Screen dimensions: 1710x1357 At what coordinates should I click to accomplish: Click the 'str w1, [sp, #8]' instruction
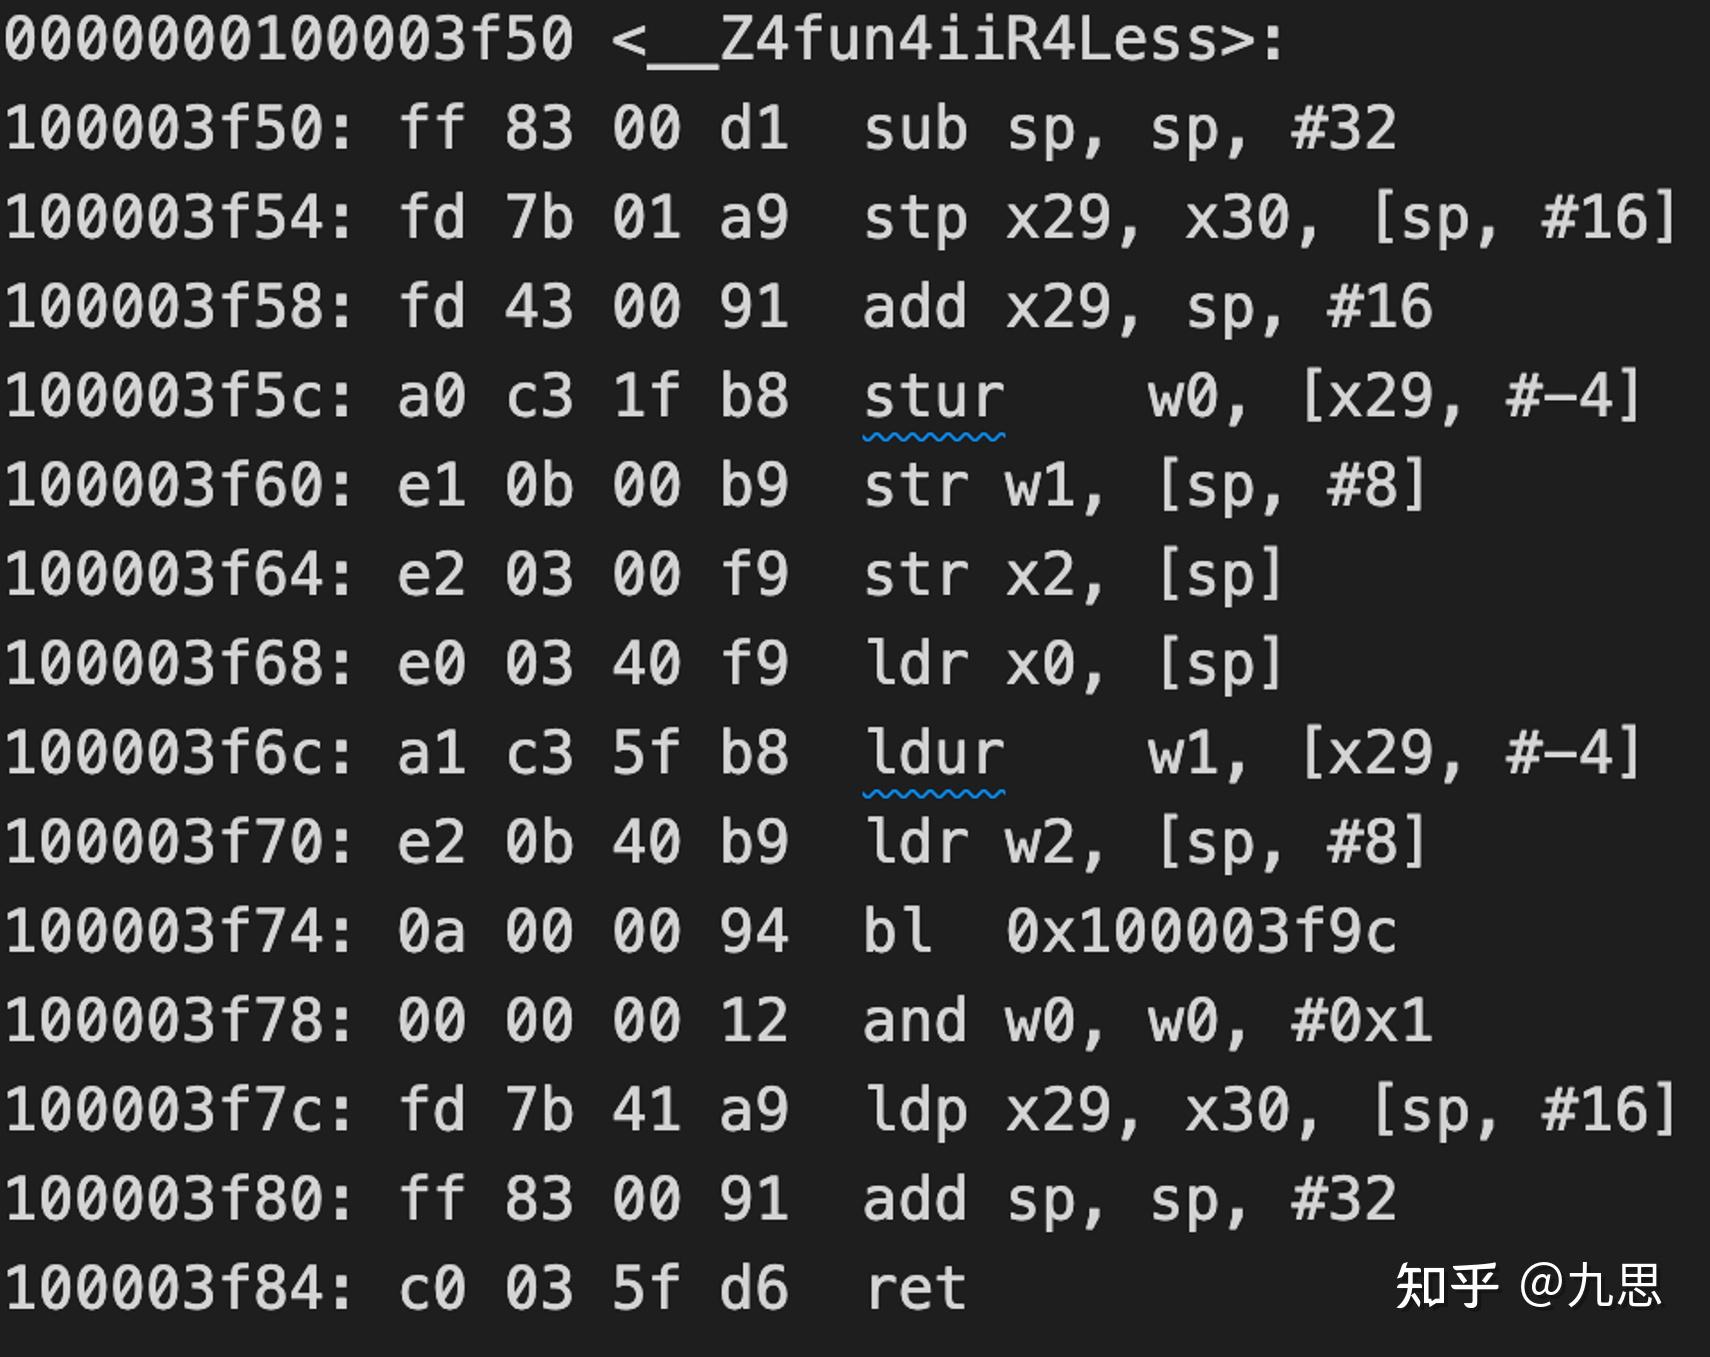point(1144,486)
